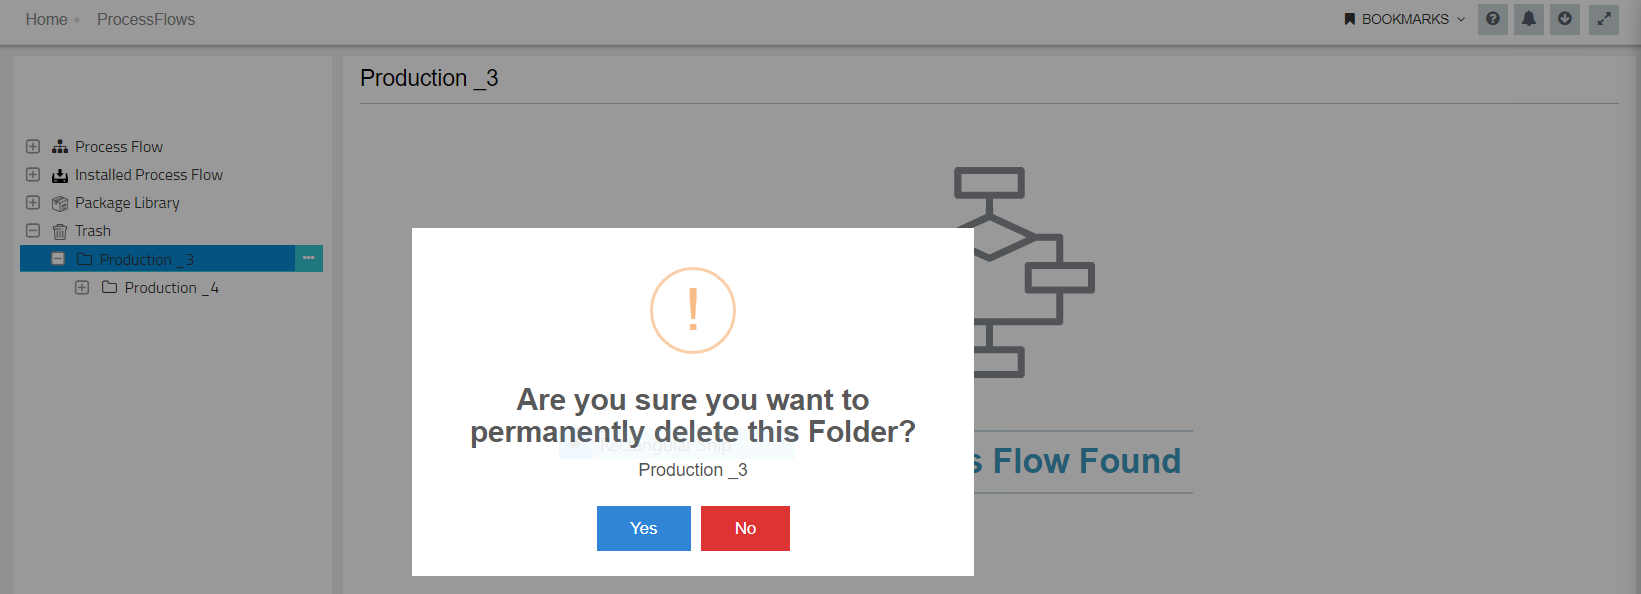The height and width of the screenshot is (594, 1641).
Task: Open the notifications bell icon
Action: (x=1528, y=19)
